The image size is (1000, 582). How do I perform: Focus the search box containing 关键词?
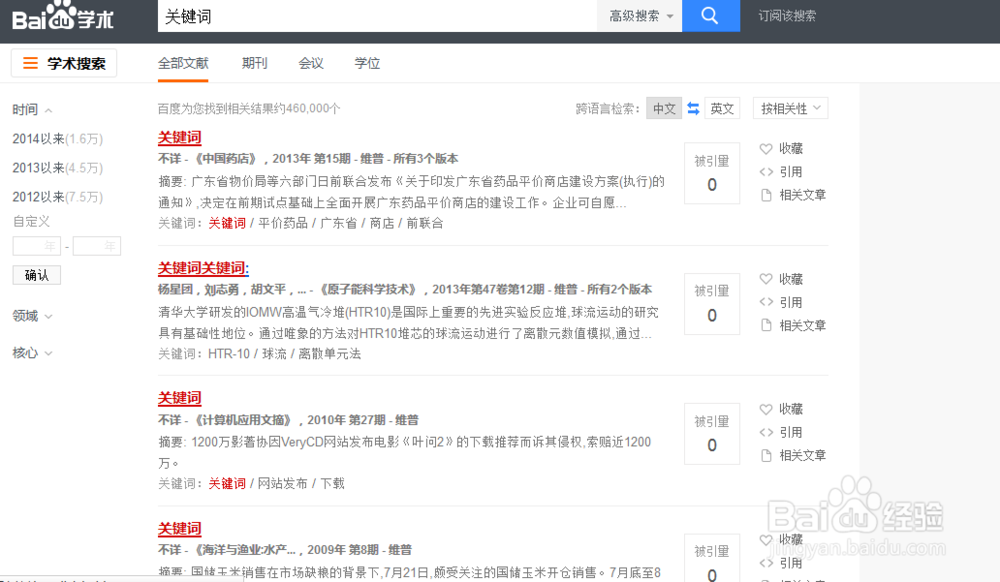(377, 16)
